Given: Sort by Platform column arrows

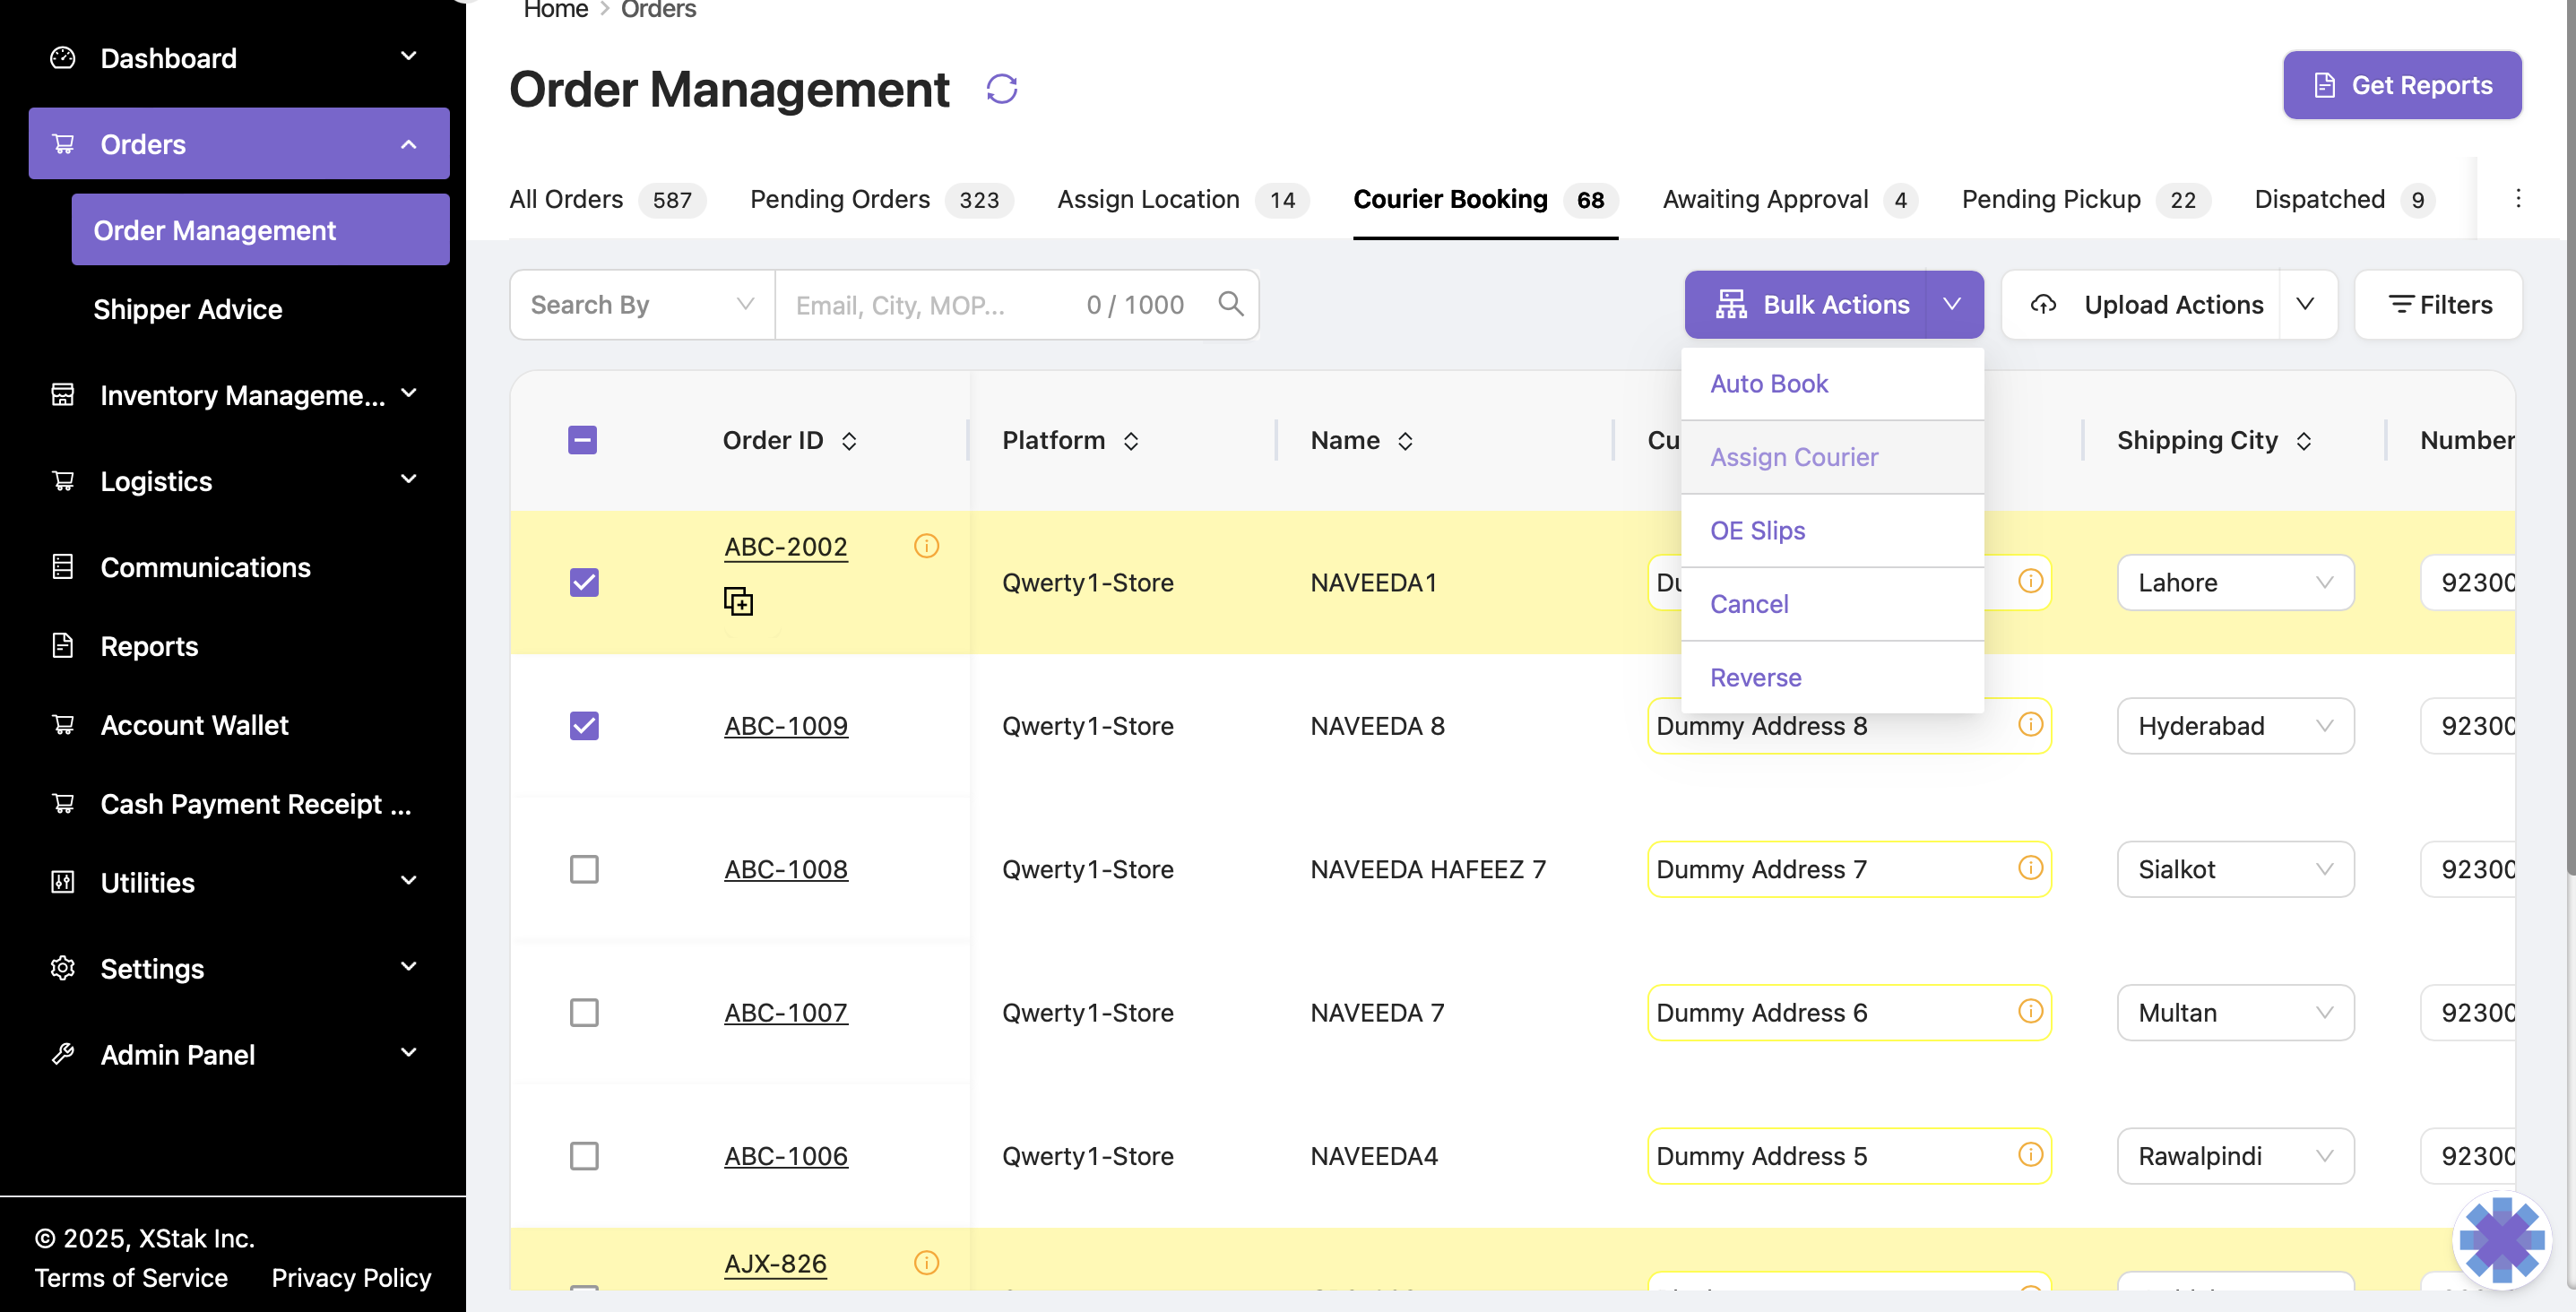Looking at the screenshot, I should coord(1131,441).
